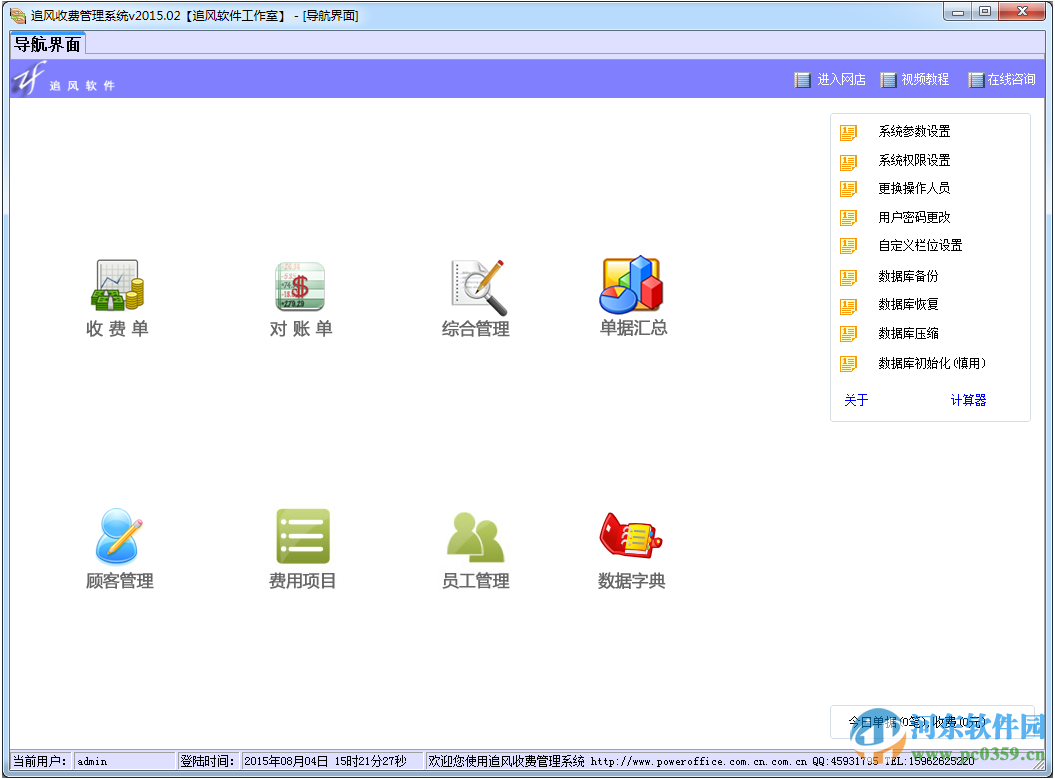
Task: Click the 收费单 label text
Action: point(117,329)
